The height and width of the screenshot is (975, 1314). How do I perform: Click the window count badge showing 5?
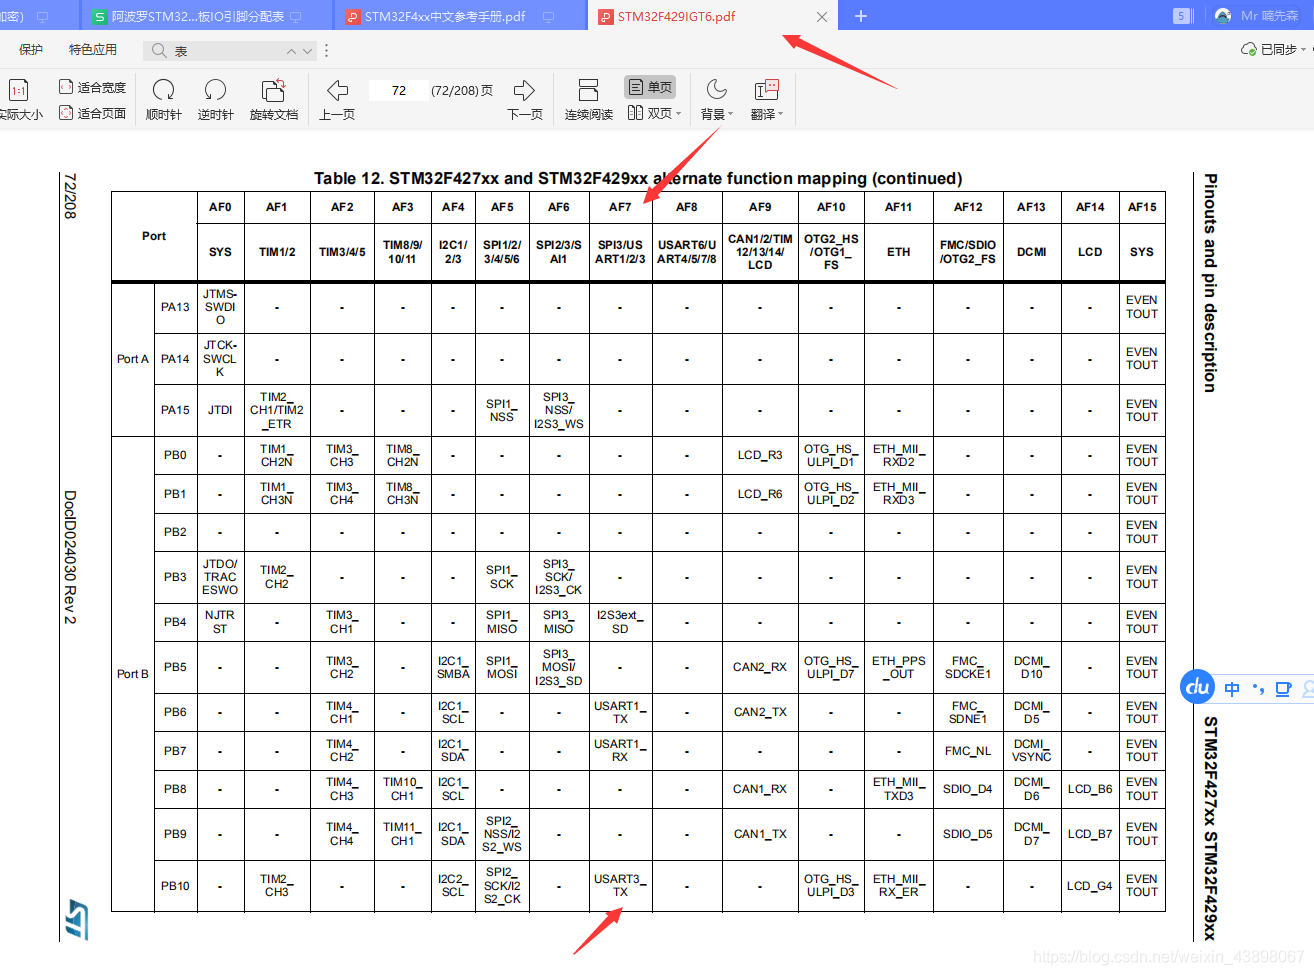(1182, 16)
